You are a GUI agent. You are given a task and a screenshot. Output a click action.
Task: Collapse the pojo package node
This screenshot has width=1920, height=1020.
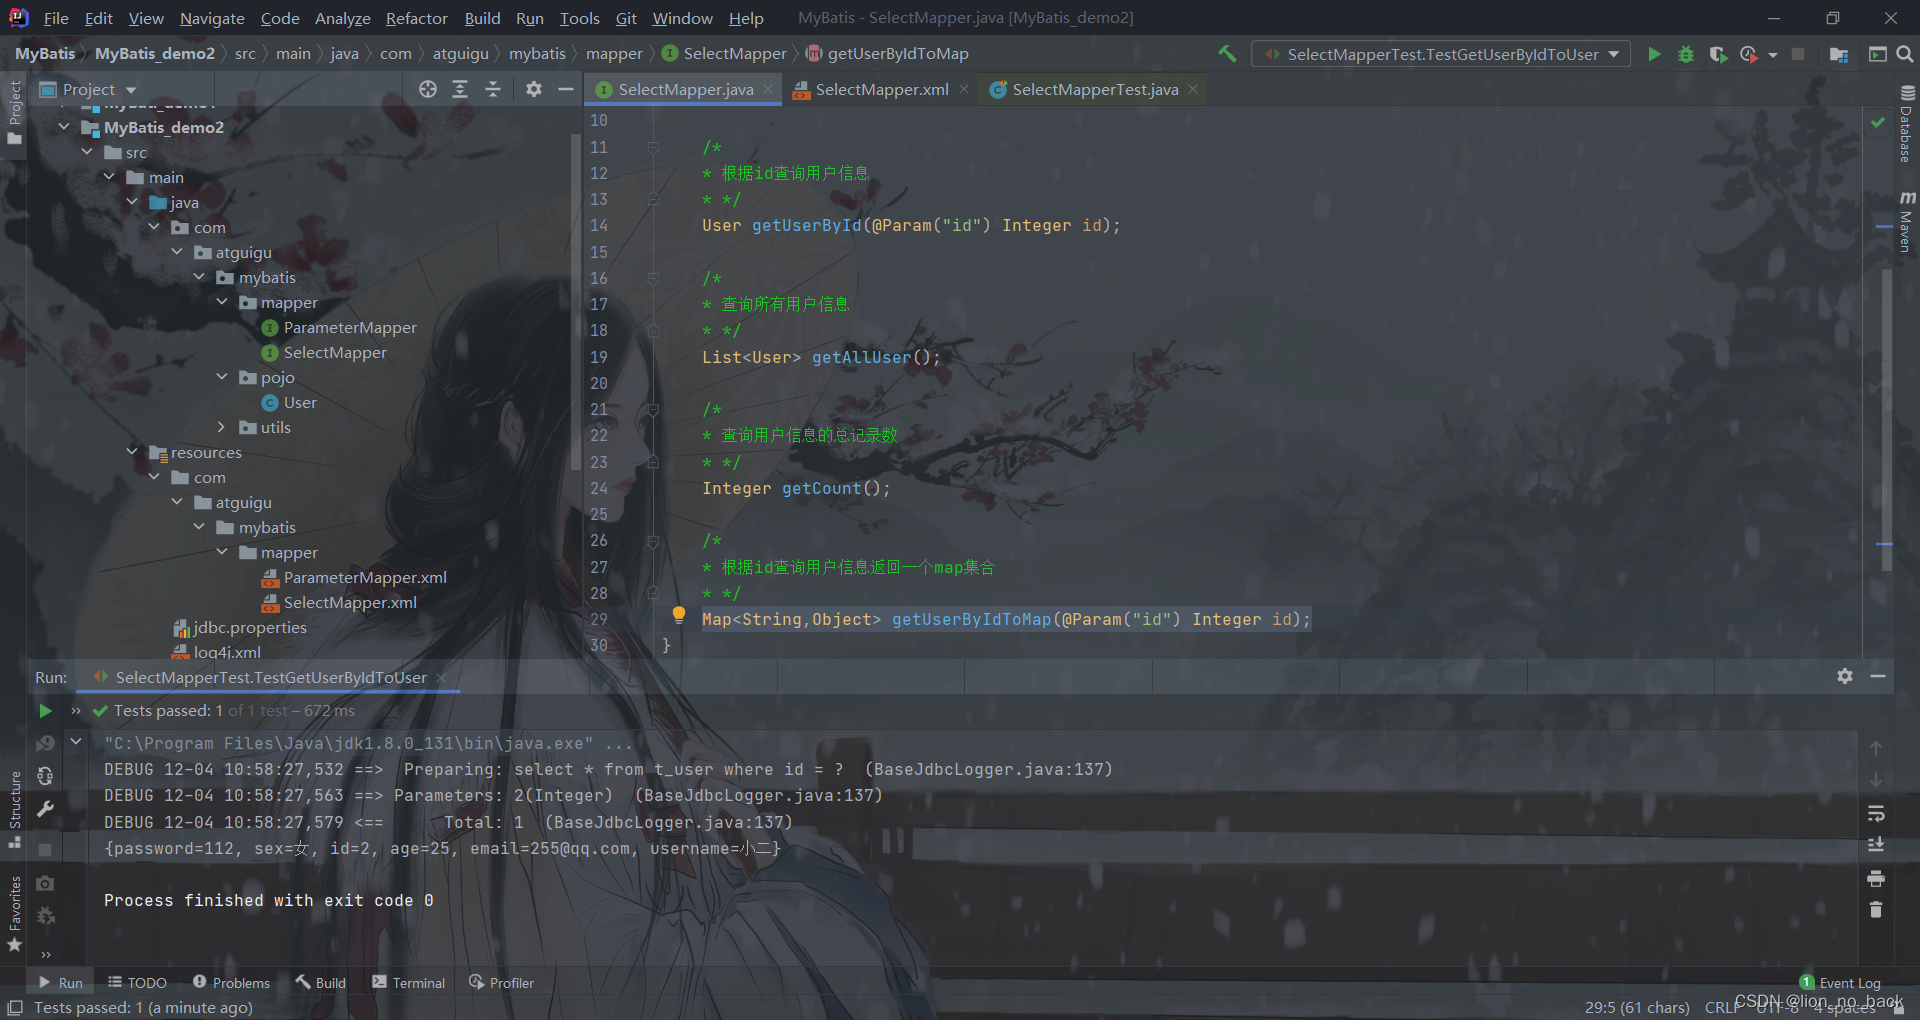[222, 377]
